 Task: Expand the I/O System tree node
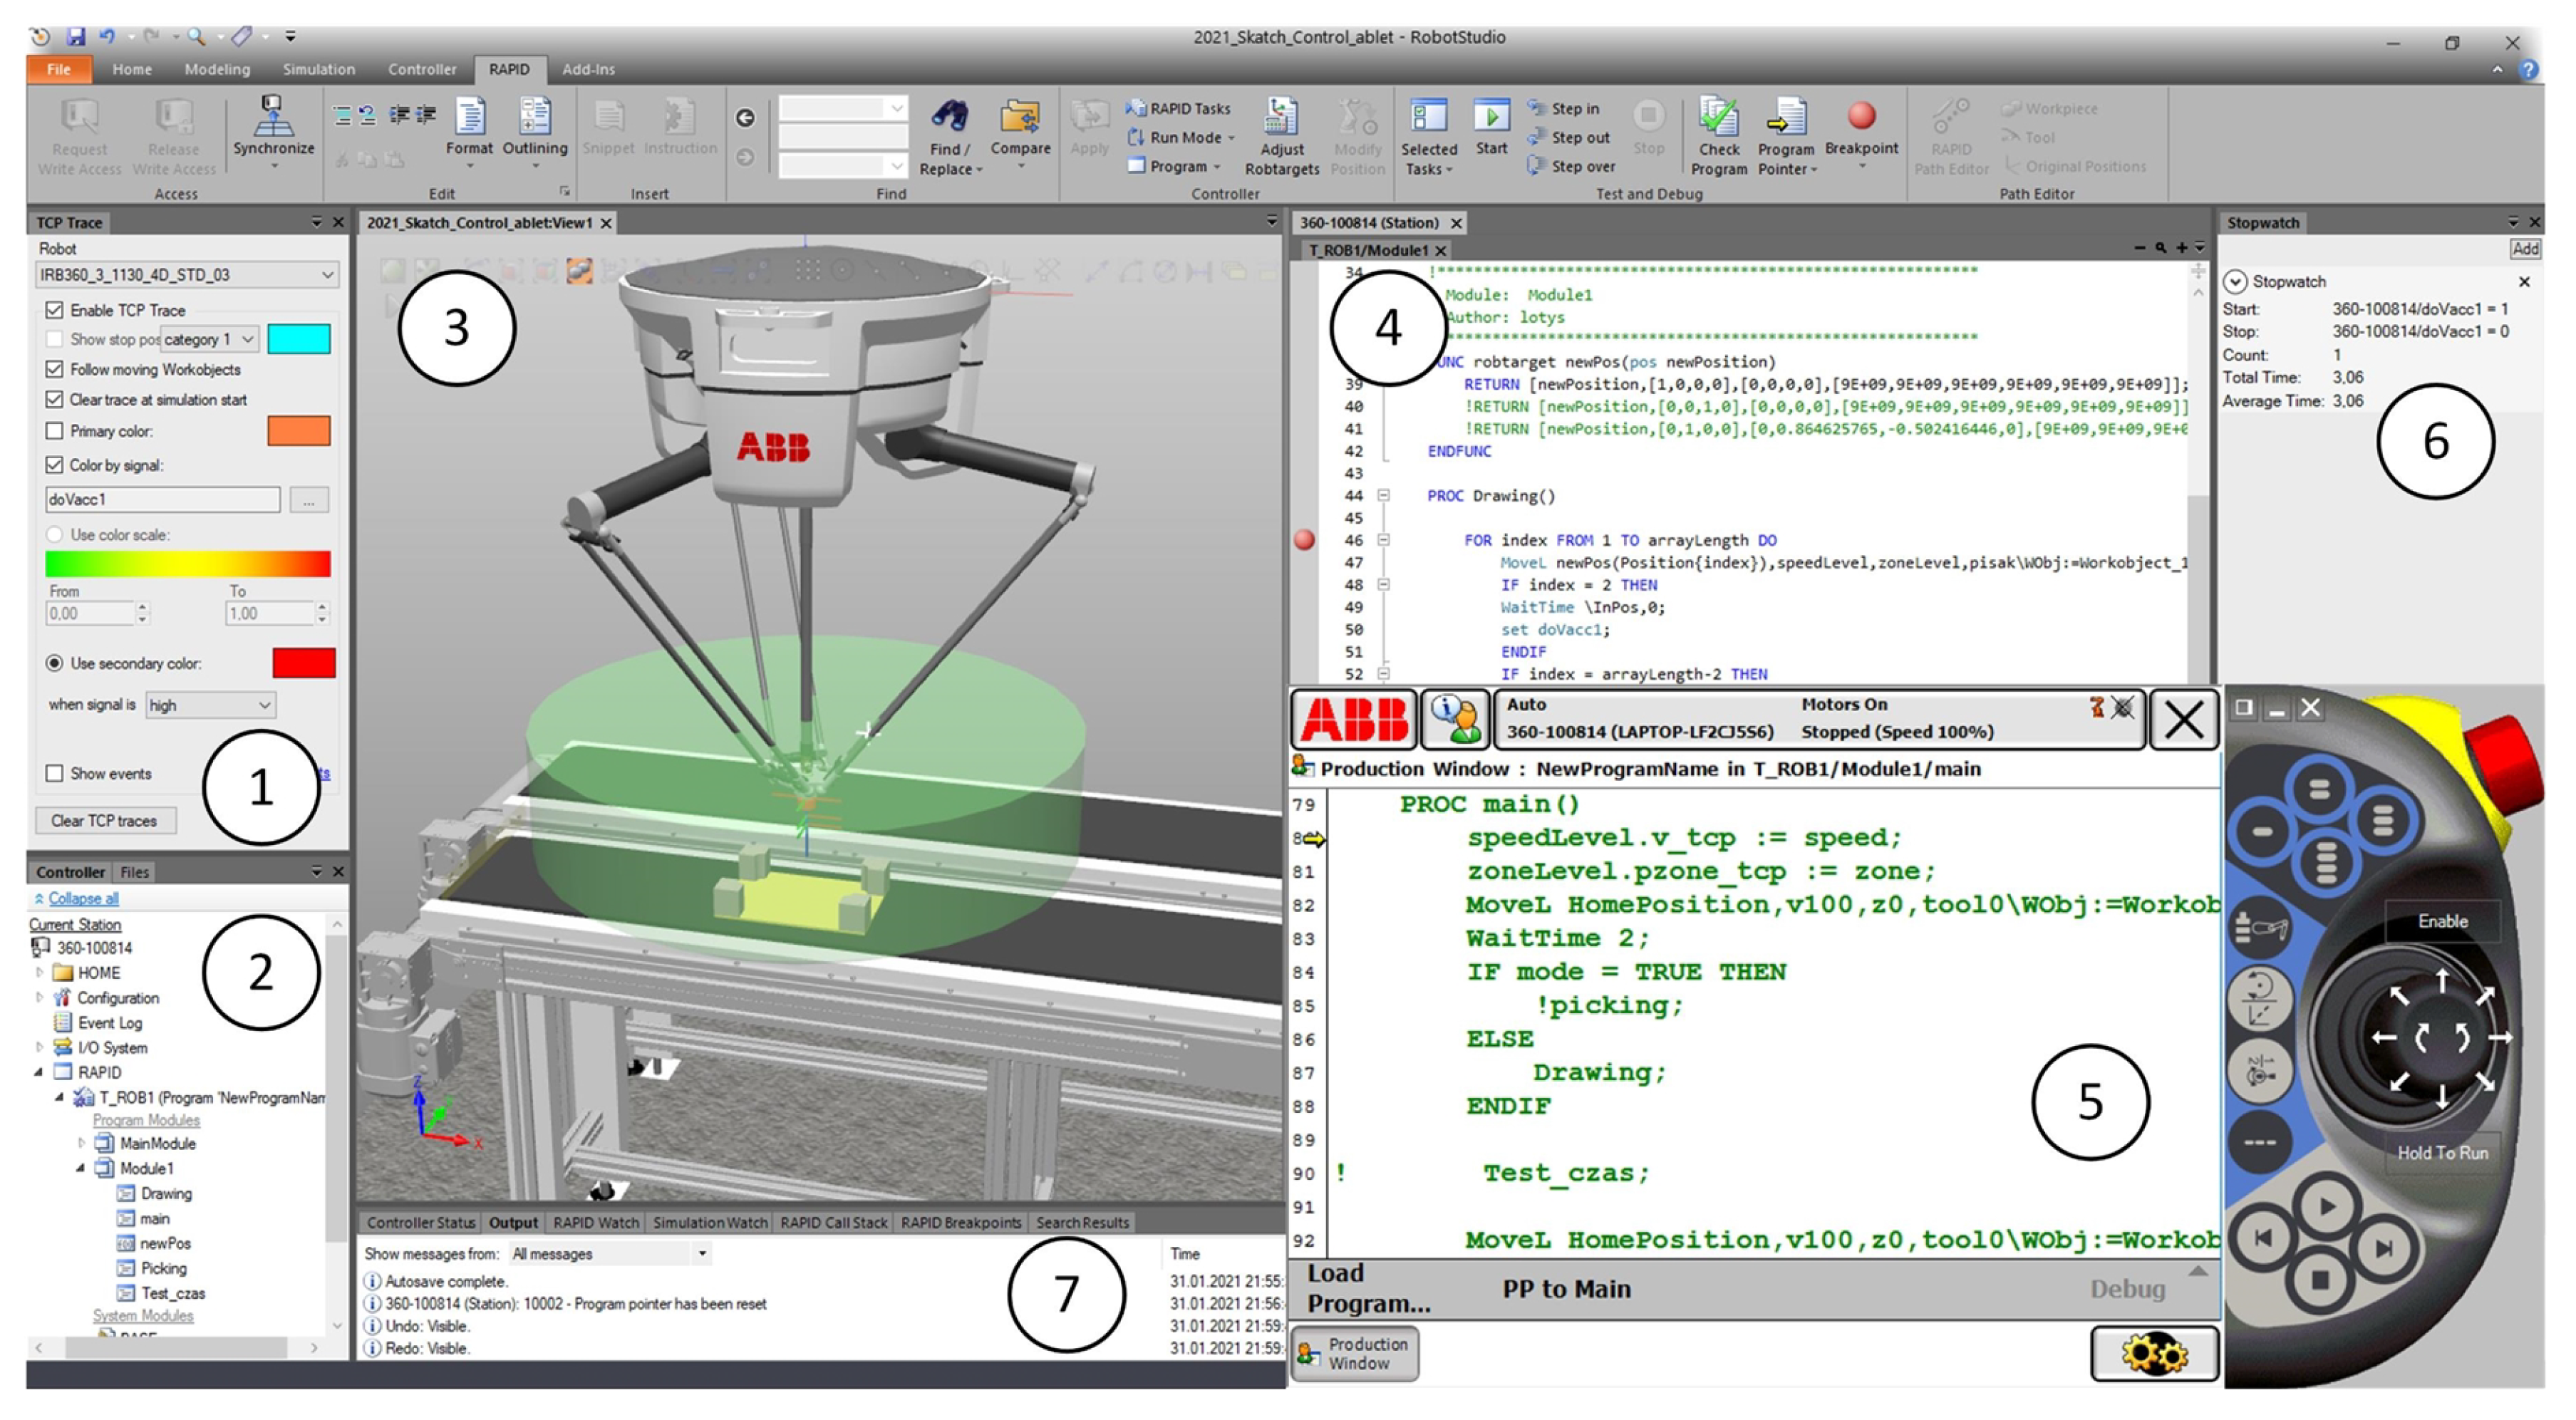(x=40, y=1047)
